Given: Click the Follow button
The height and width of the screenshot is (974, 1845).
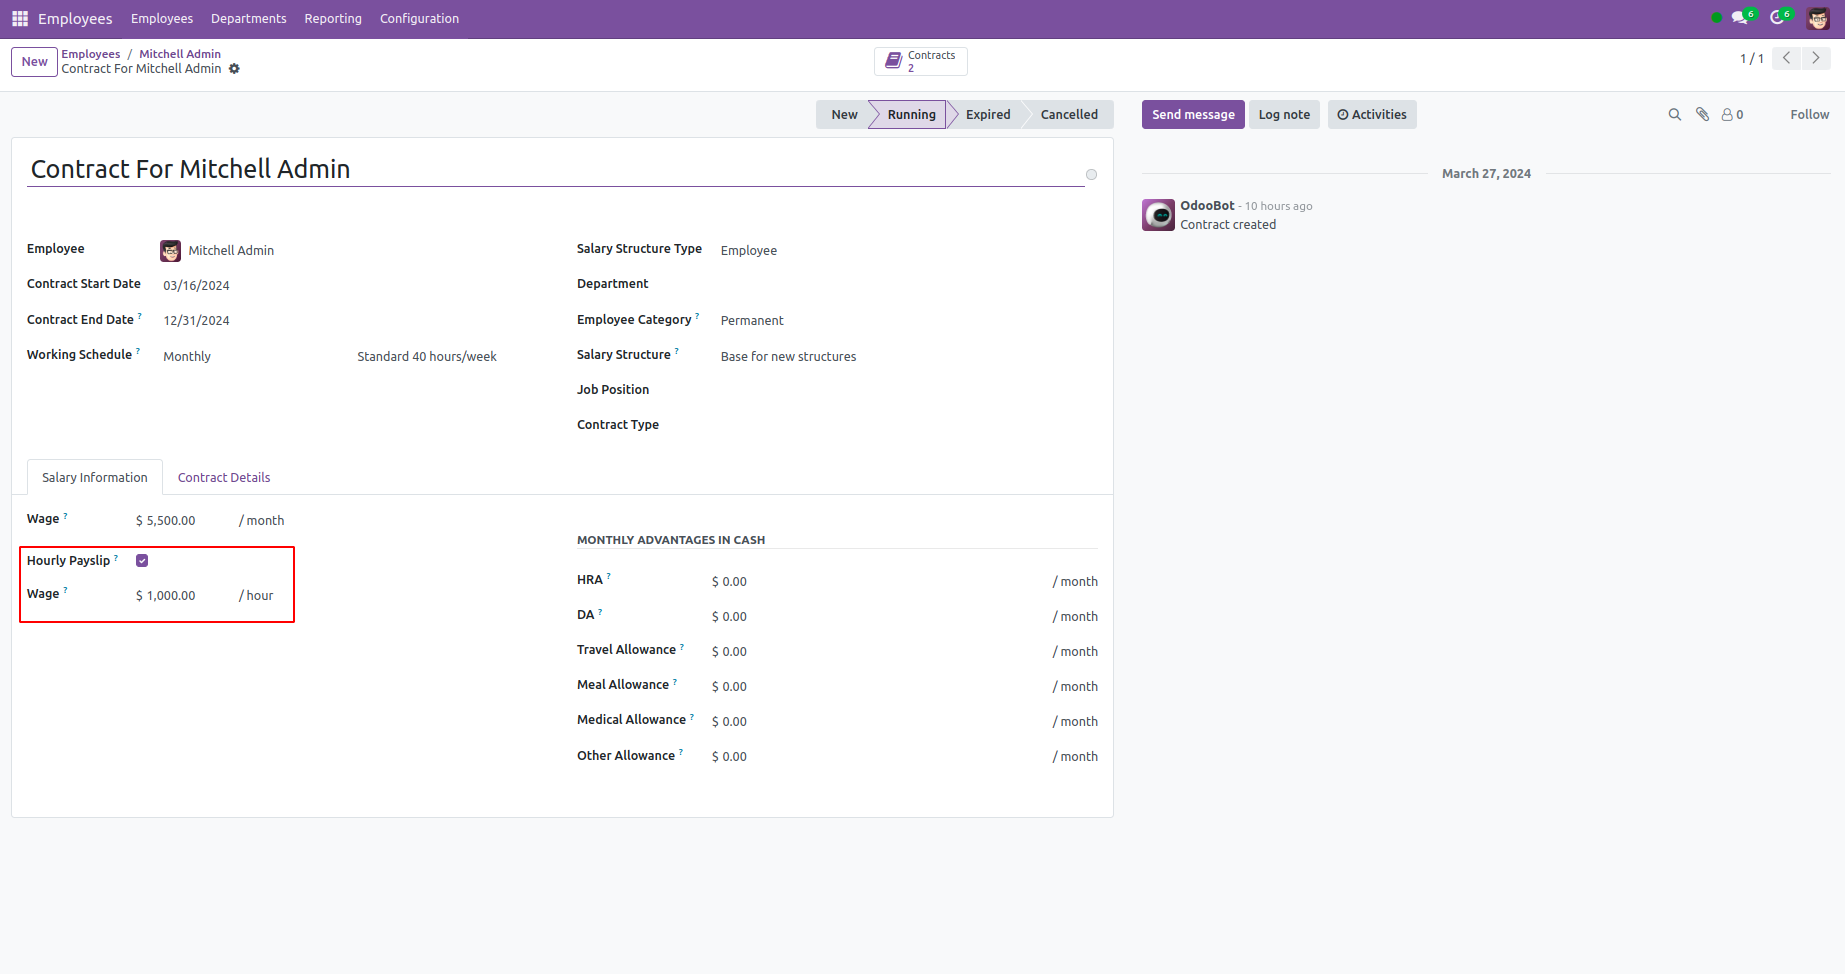Looking at the screenshot, I should [1810, 115].
